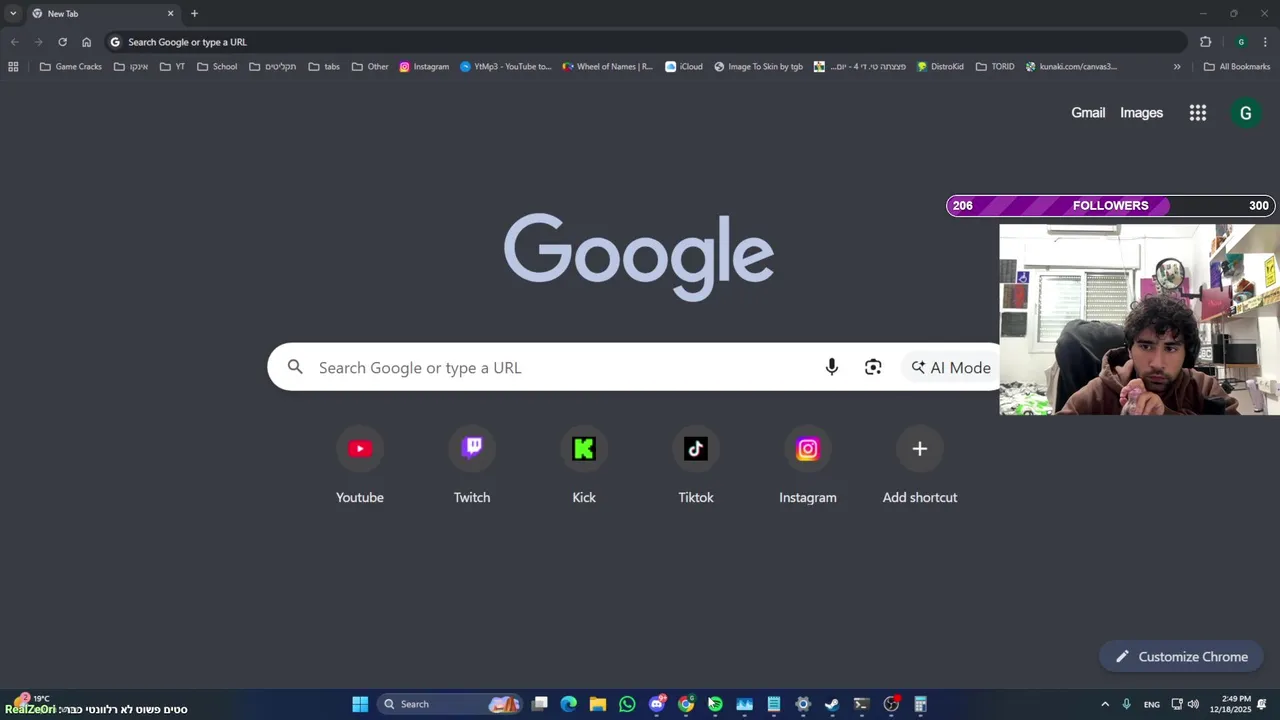
Task: Open the Windows Start menu
Action: tap(360, 704)
